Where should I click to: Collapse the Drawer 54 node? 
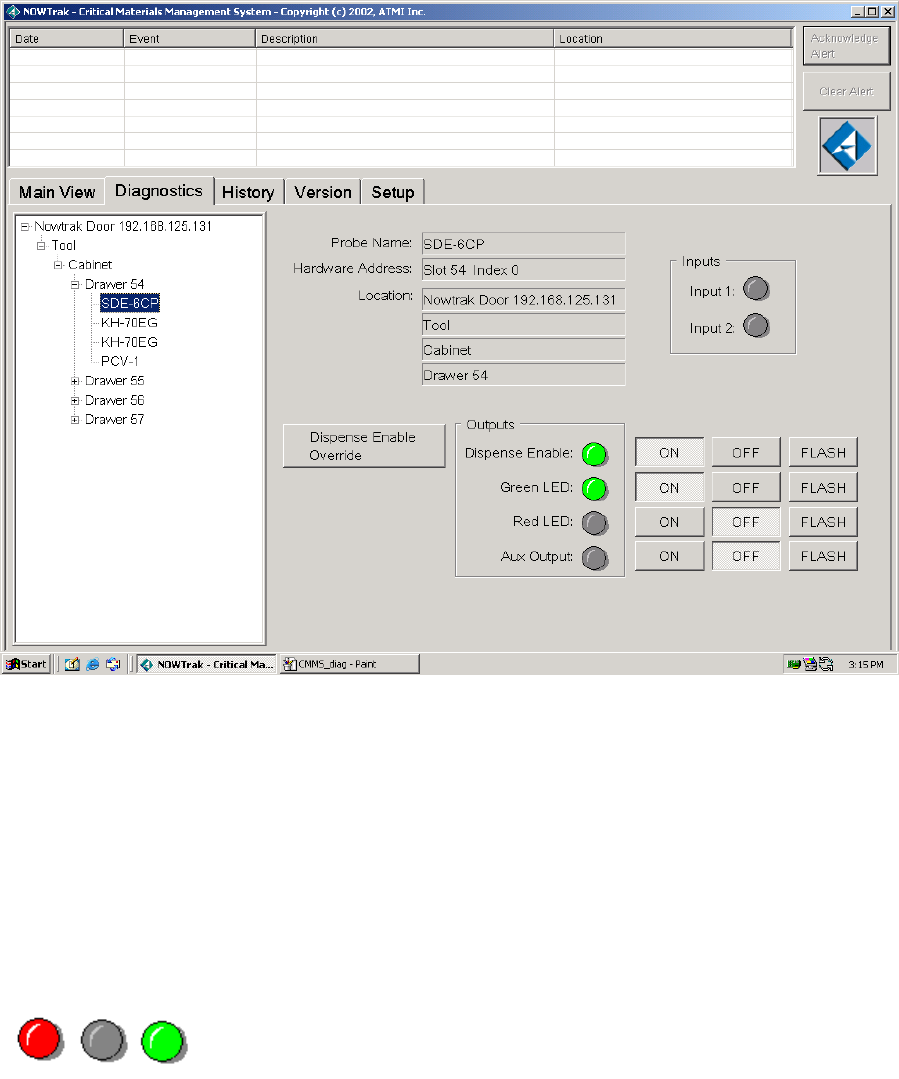click(x=75, y=284)
